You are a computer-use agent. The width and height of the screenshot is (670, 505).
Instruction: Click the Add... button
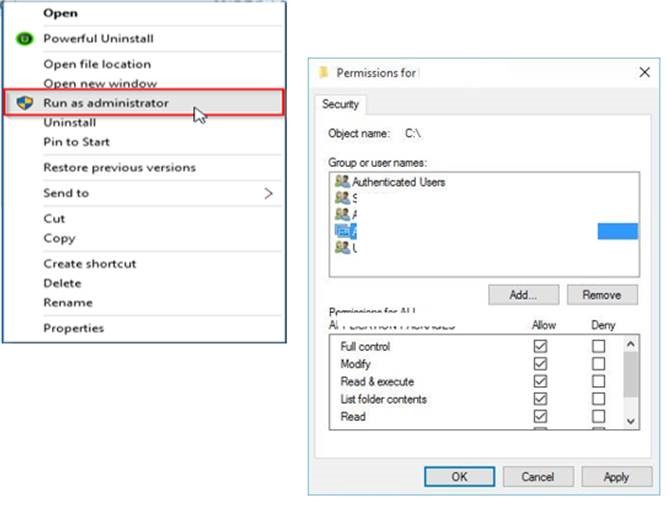[523, 295]
